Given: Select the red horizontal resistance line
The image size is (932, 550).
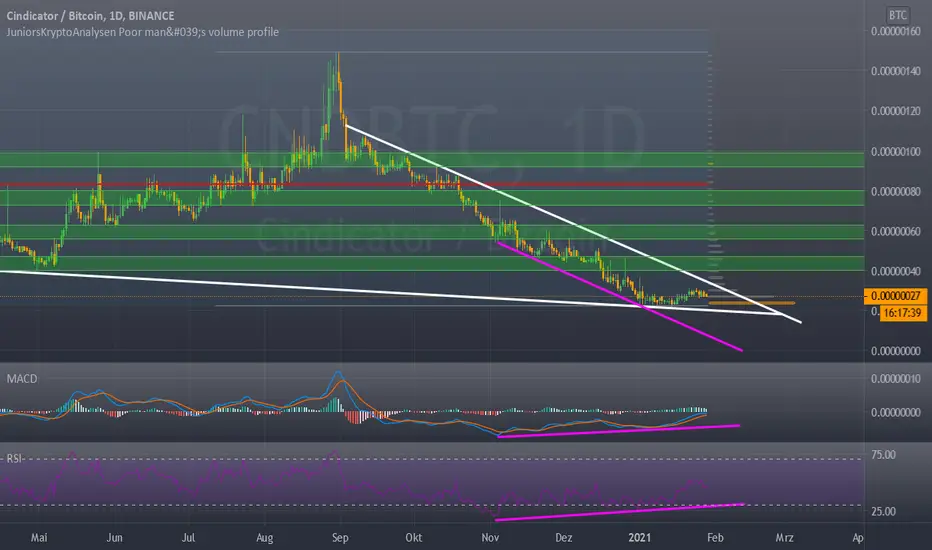Looking at the screenshot, I should click(354, 185).
